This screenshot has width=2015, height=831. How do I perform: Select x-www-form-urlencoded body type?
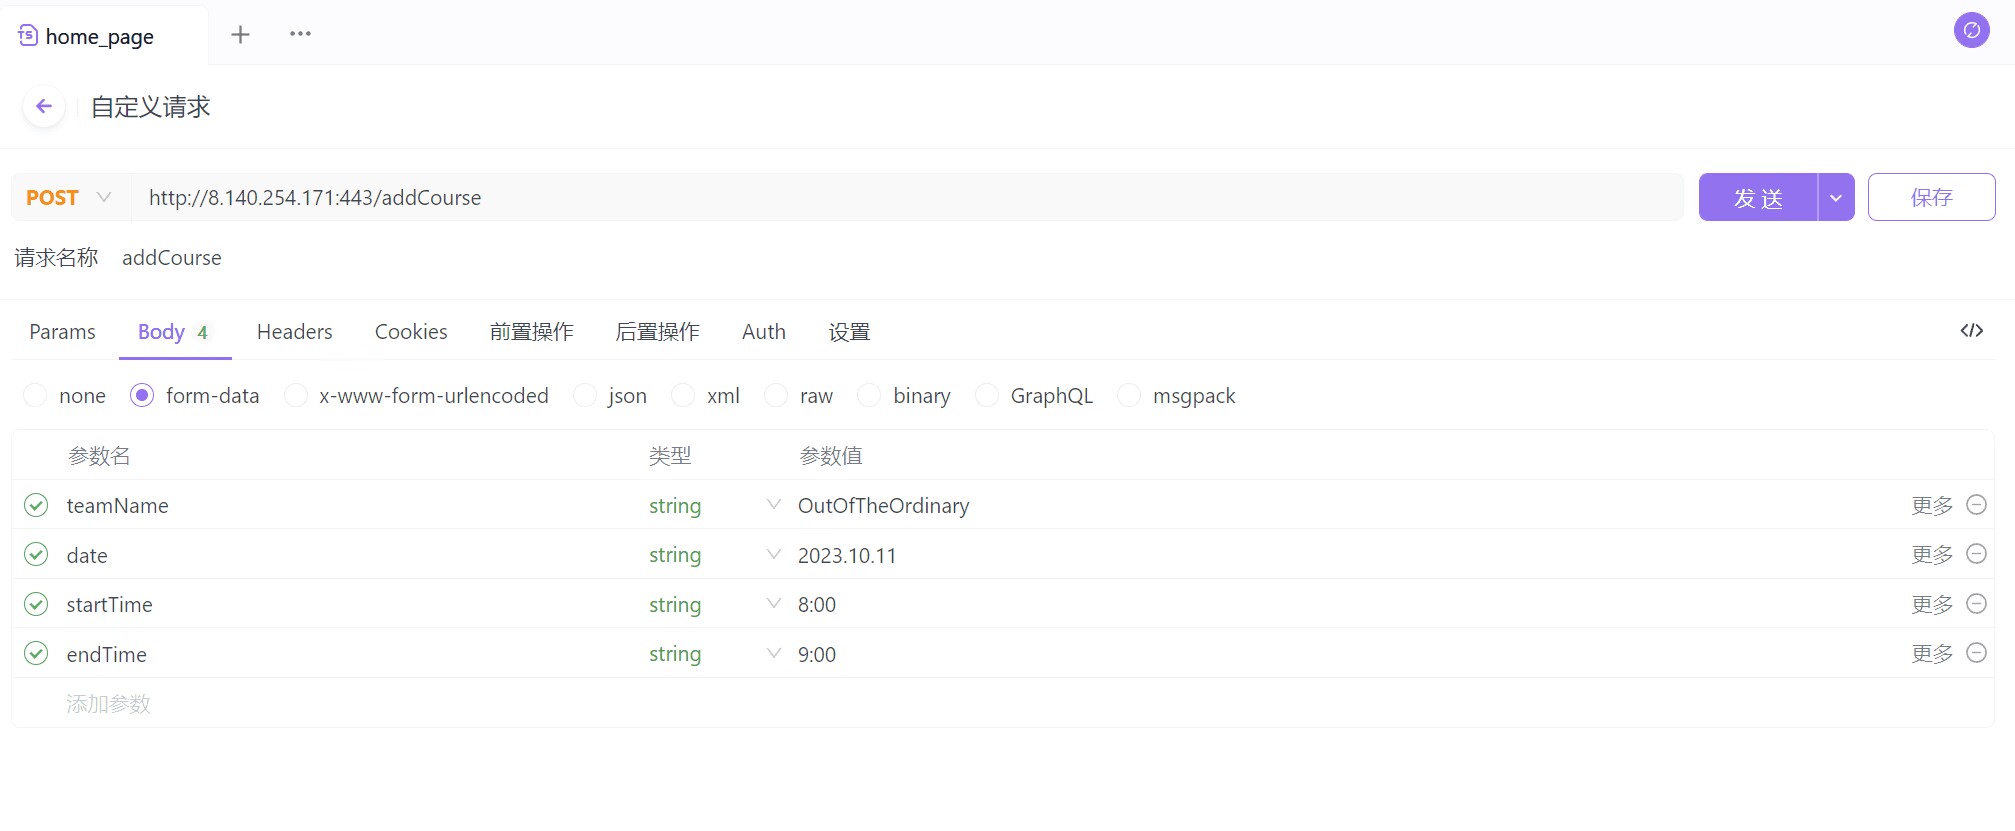pyautogui.click(x=296, y=396)
